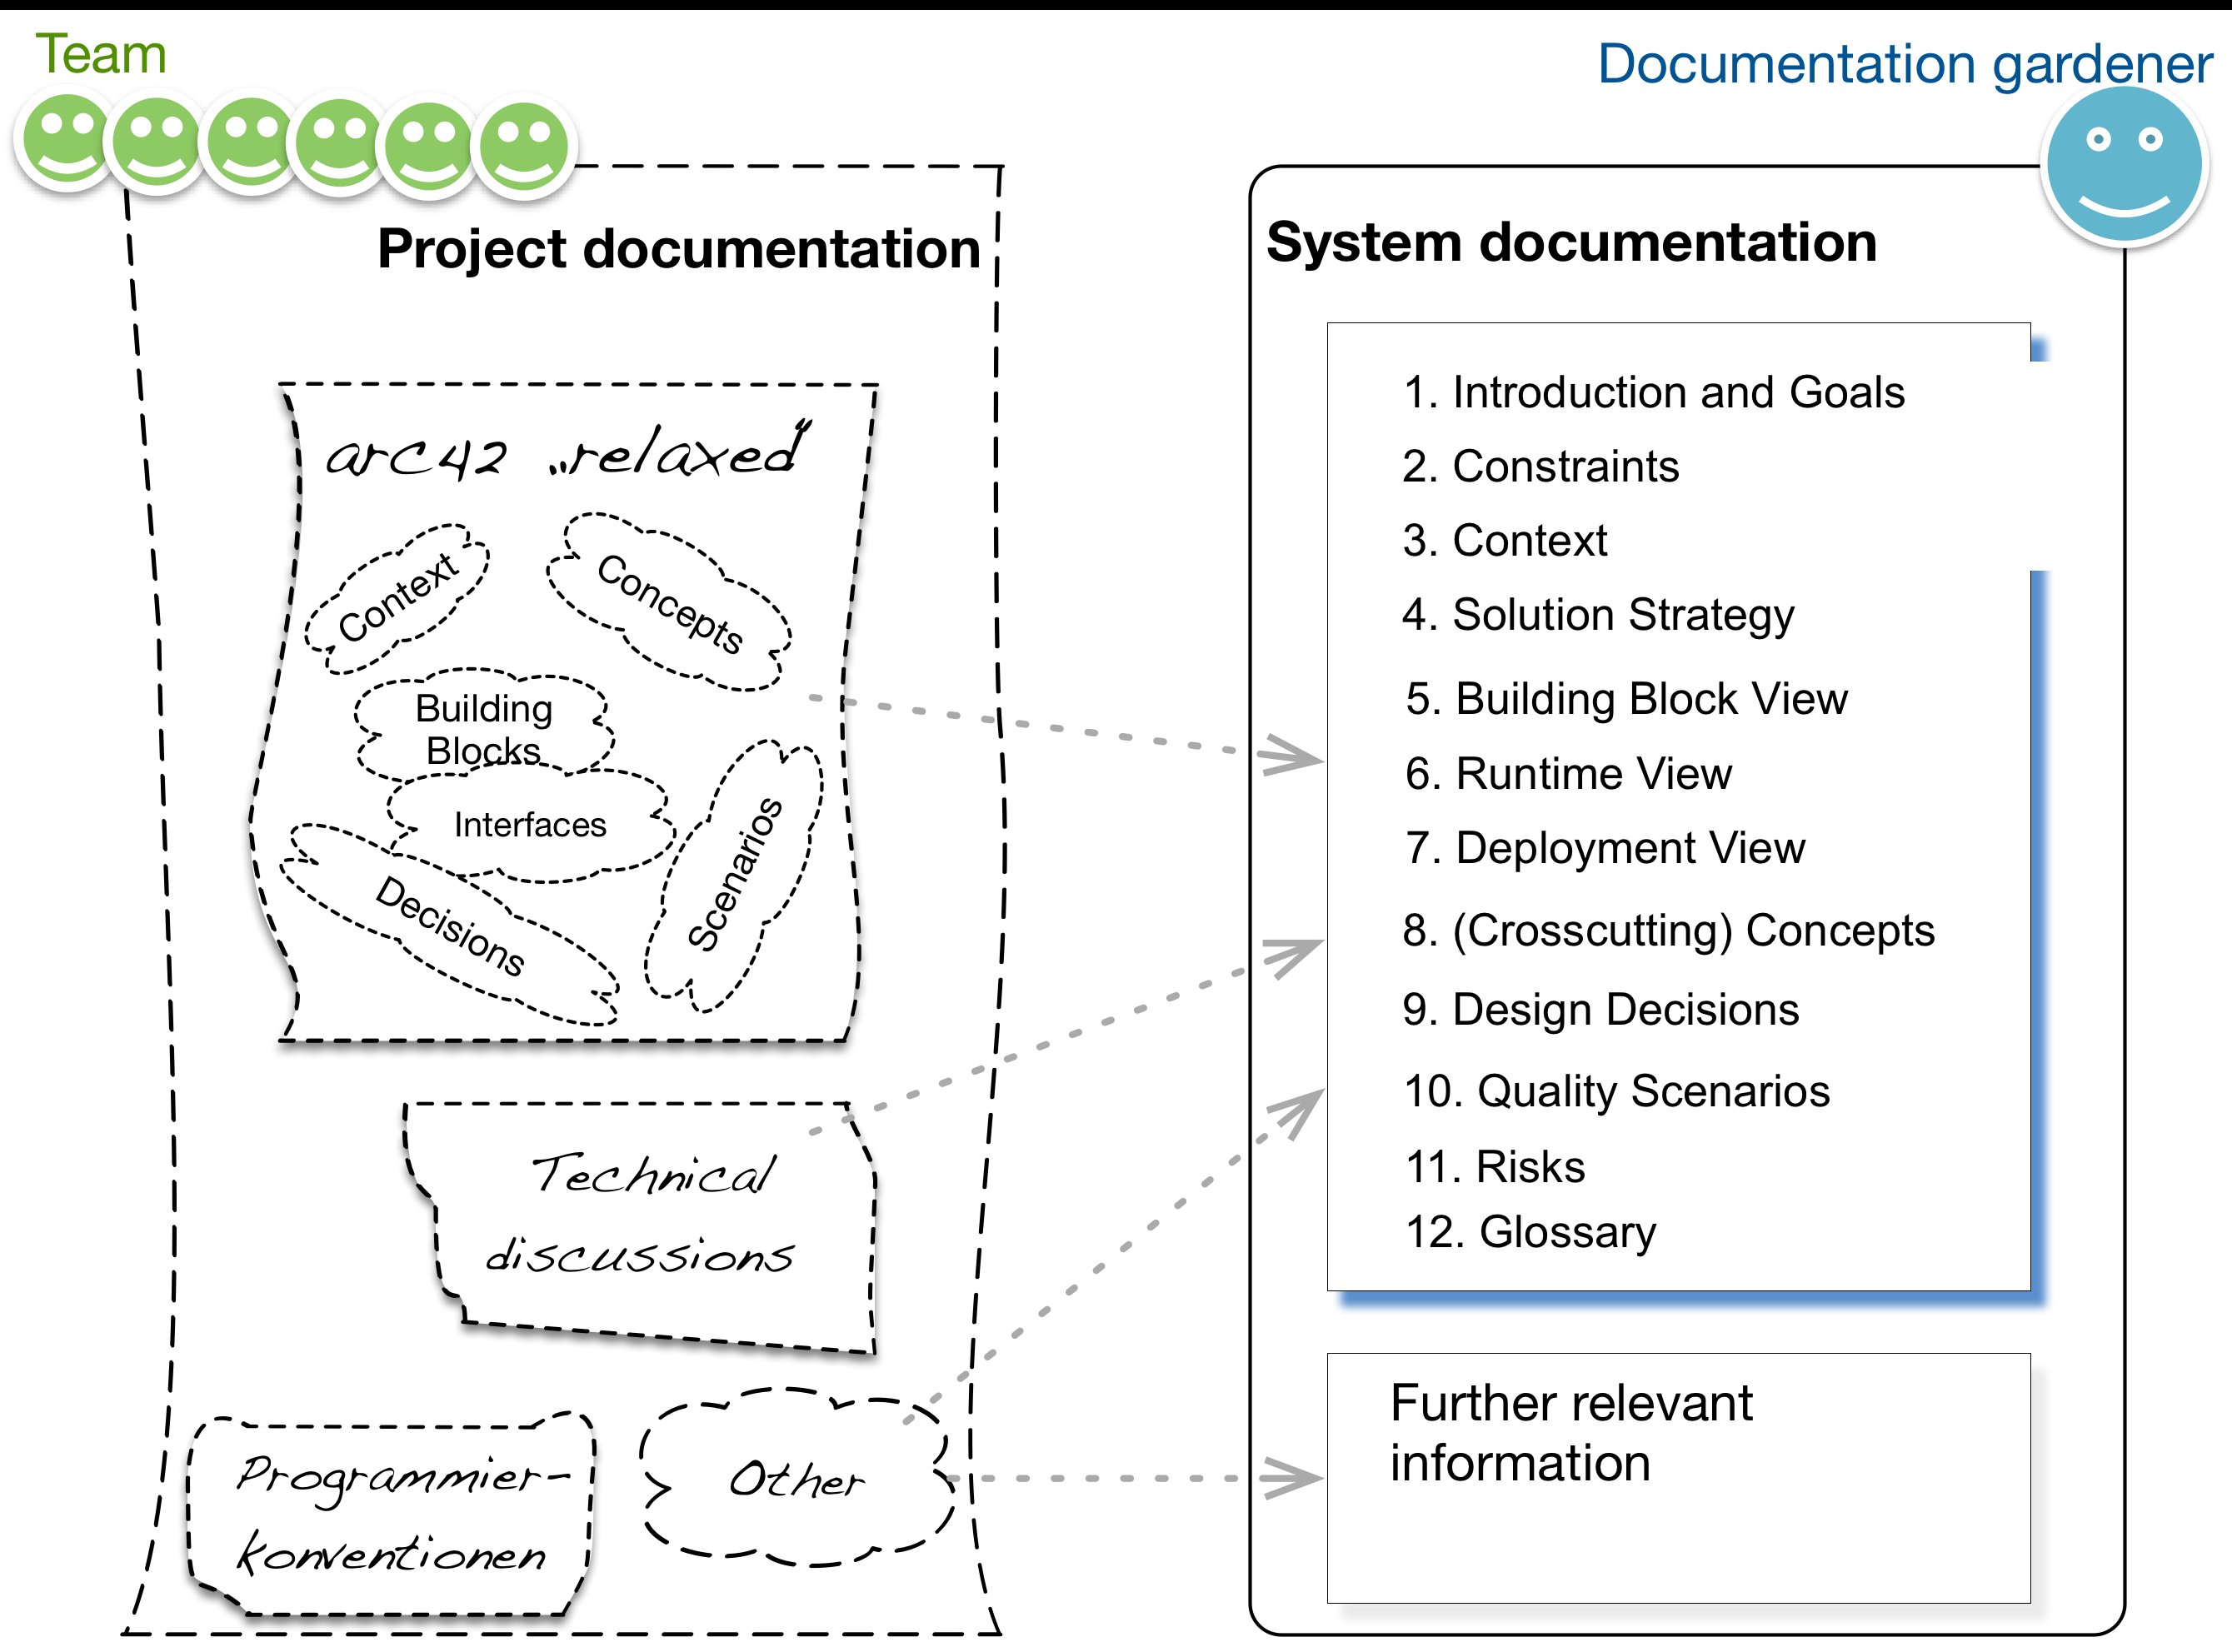Viewport: 2232px width, 1652px height.
Task: Select the Concepts cloud bubble
Action: click(670, 603)
